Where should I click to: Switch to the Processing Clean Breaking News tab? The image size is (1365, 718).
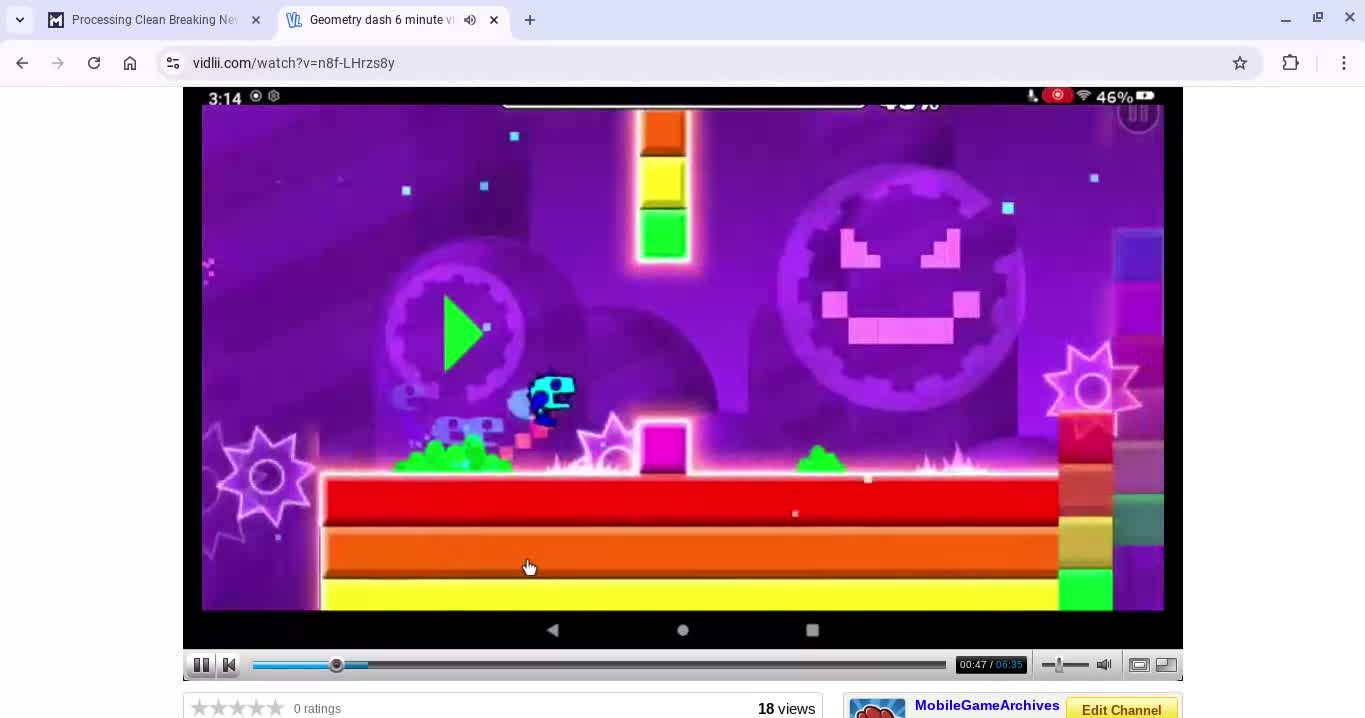(x=155, y=20)
